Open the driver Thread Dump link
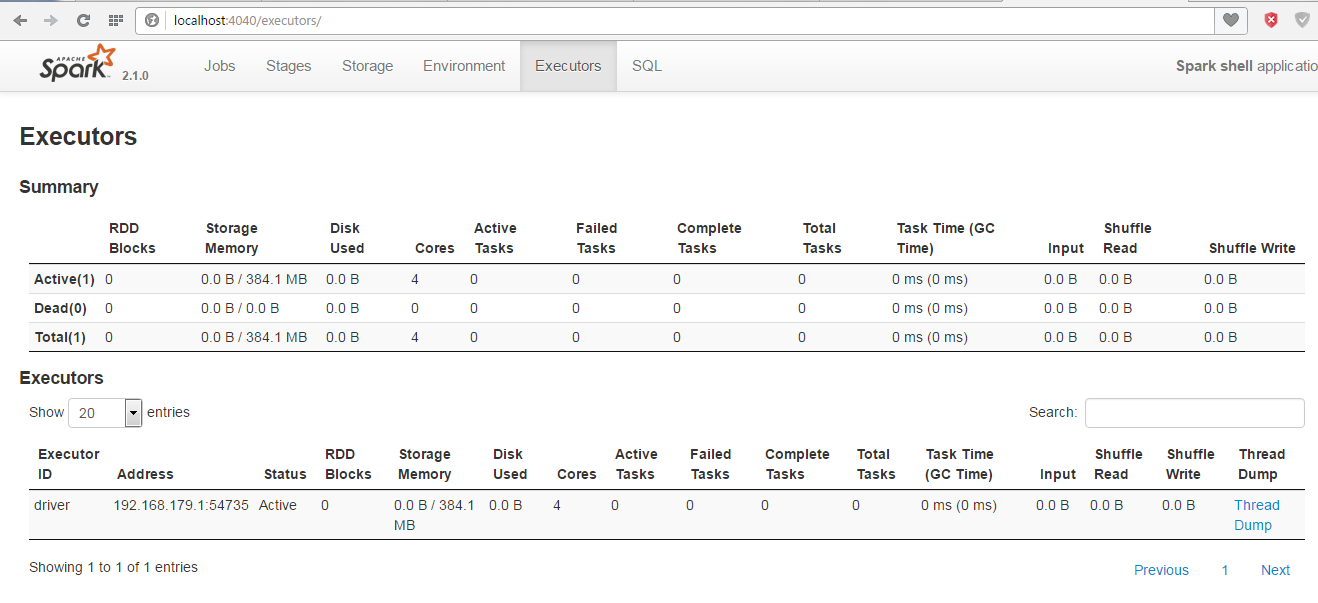This screenshot has height=603, width=1318. click(1256, 515)
